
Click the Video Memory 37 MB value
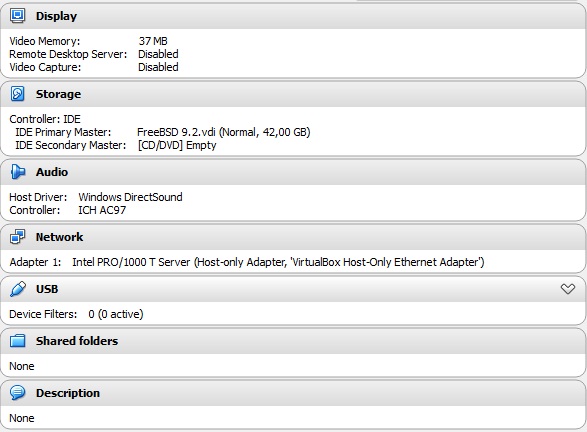[153, 41]
